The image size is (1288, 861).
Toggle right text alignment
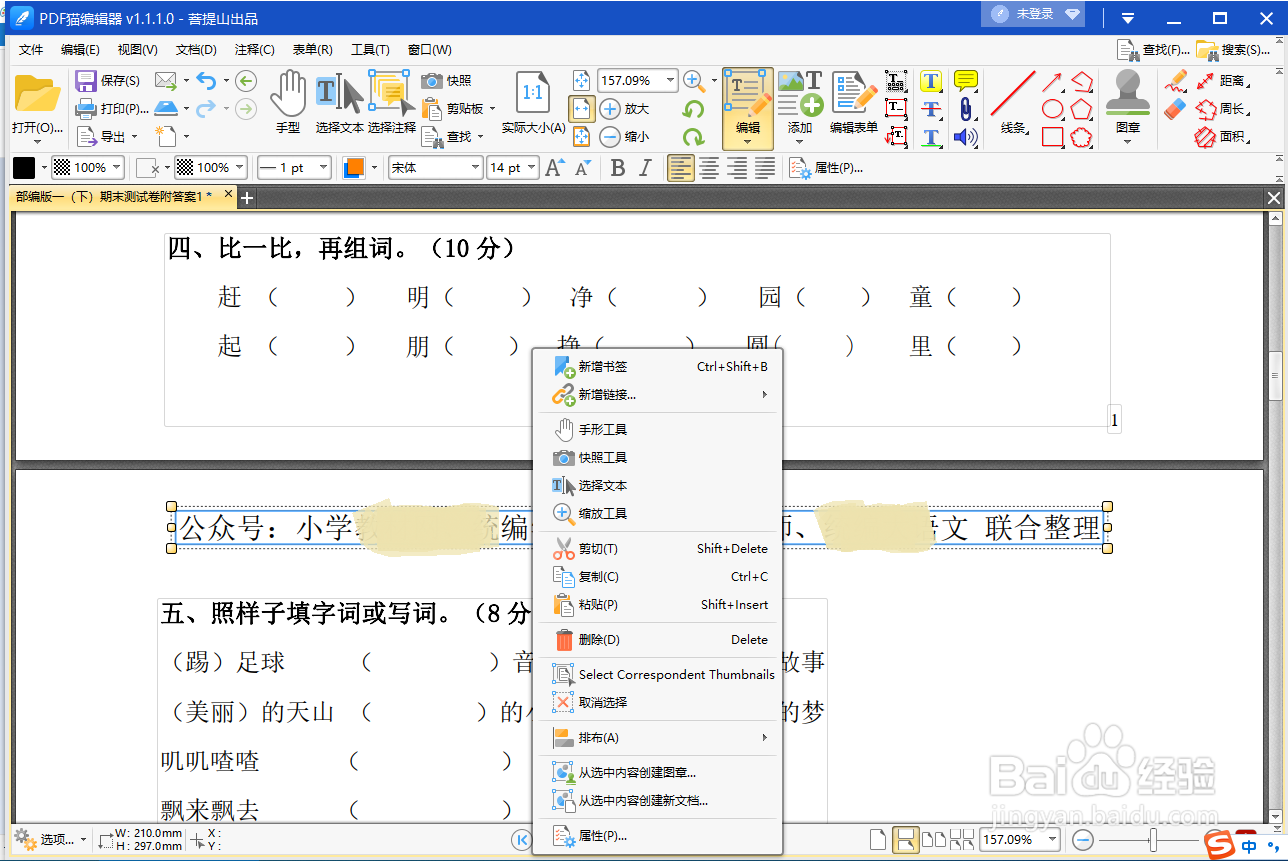click(x=737, y=168)
